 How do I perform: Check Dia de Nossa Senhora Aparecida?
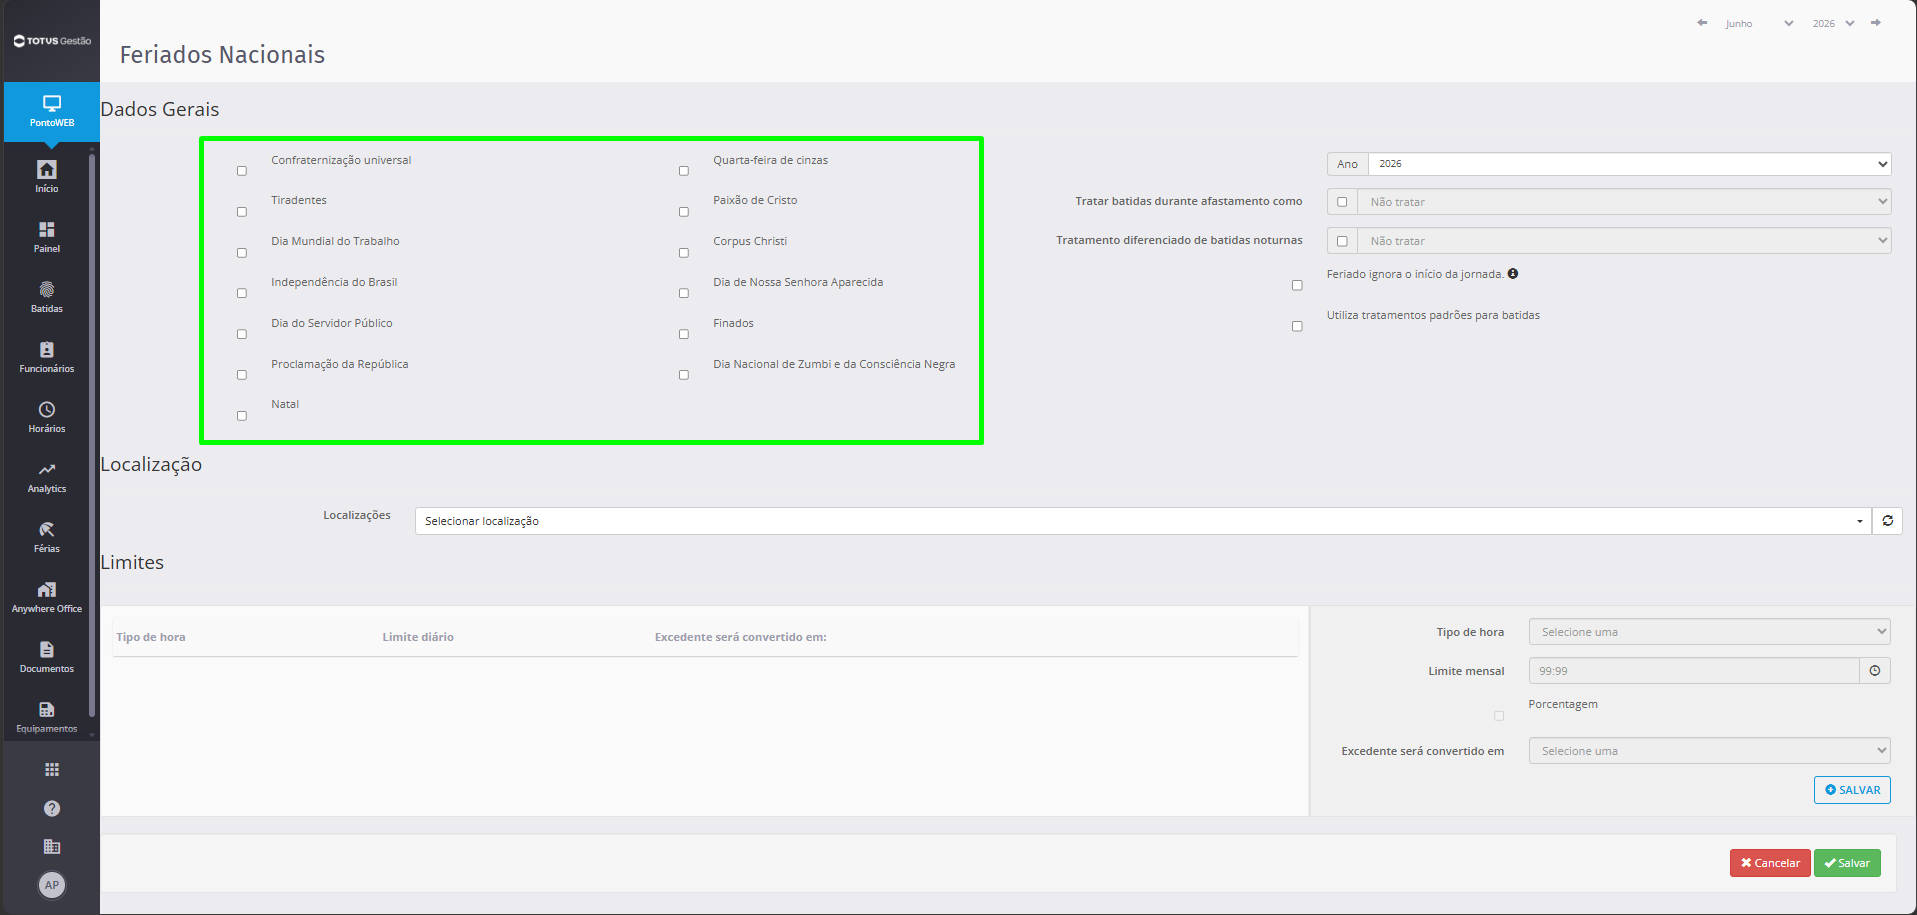(684, 293)
